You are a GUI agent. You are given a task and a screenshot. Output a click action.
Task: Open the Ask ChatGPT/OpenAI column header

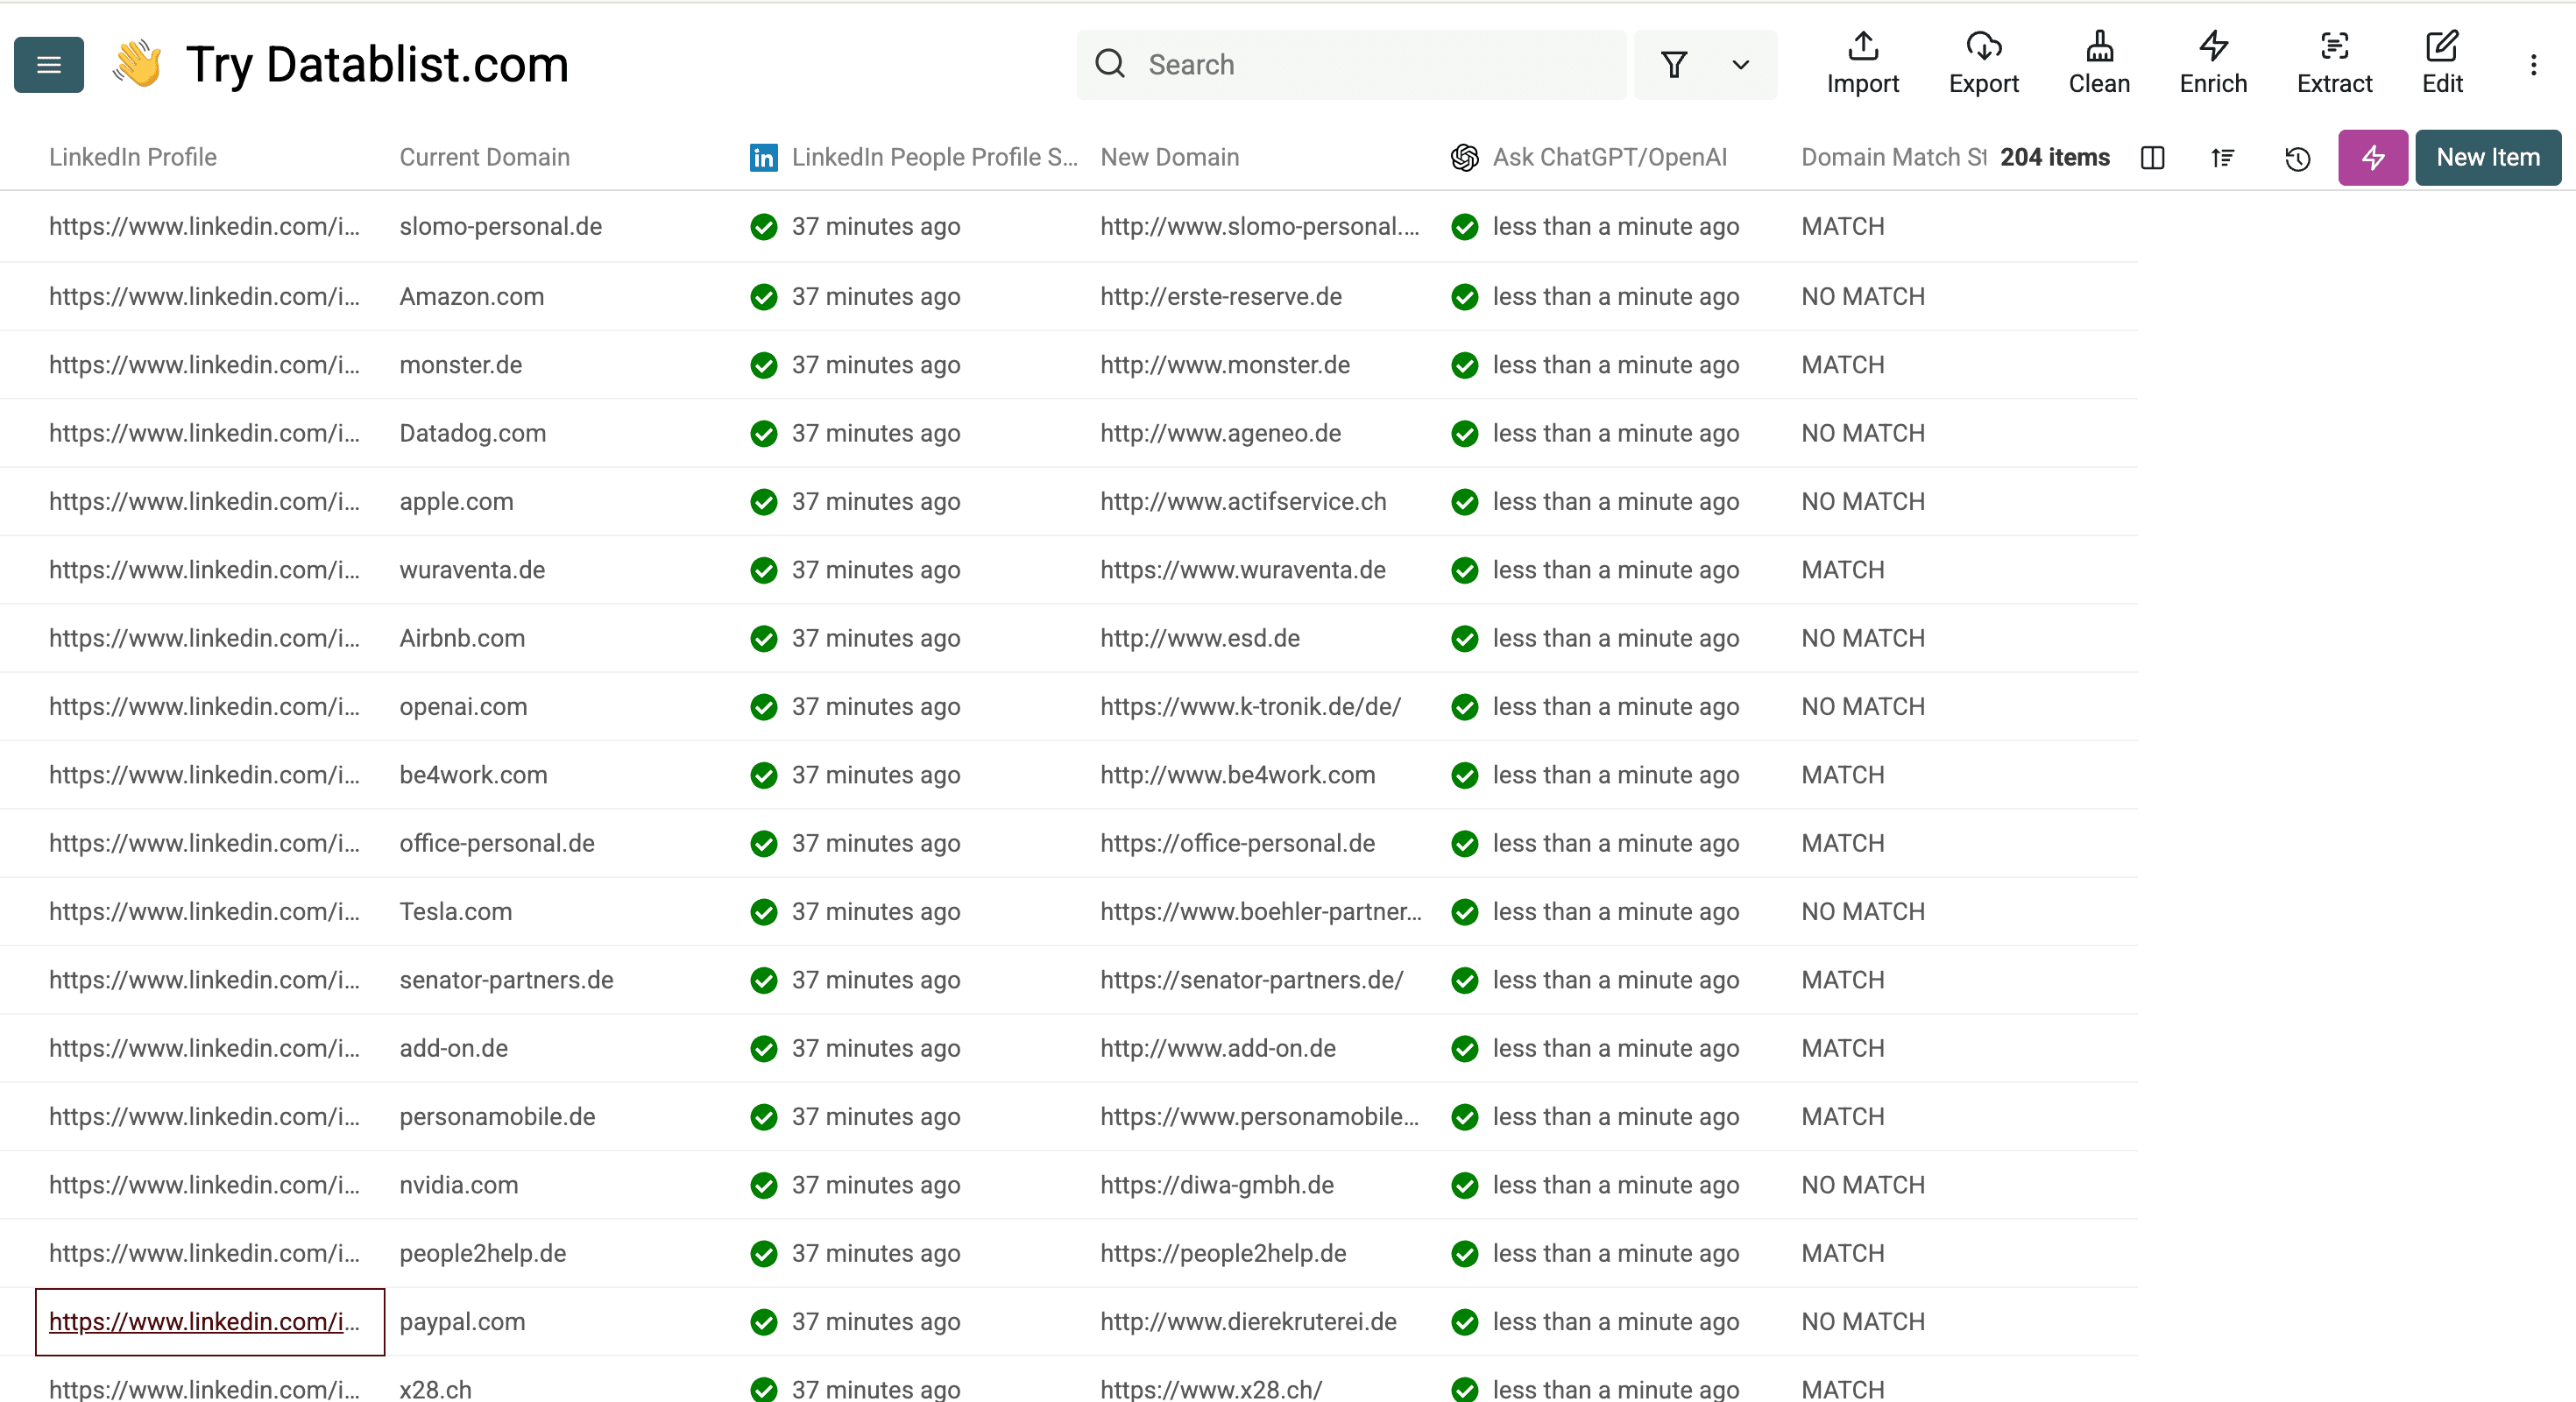[x=1608, y=158]
